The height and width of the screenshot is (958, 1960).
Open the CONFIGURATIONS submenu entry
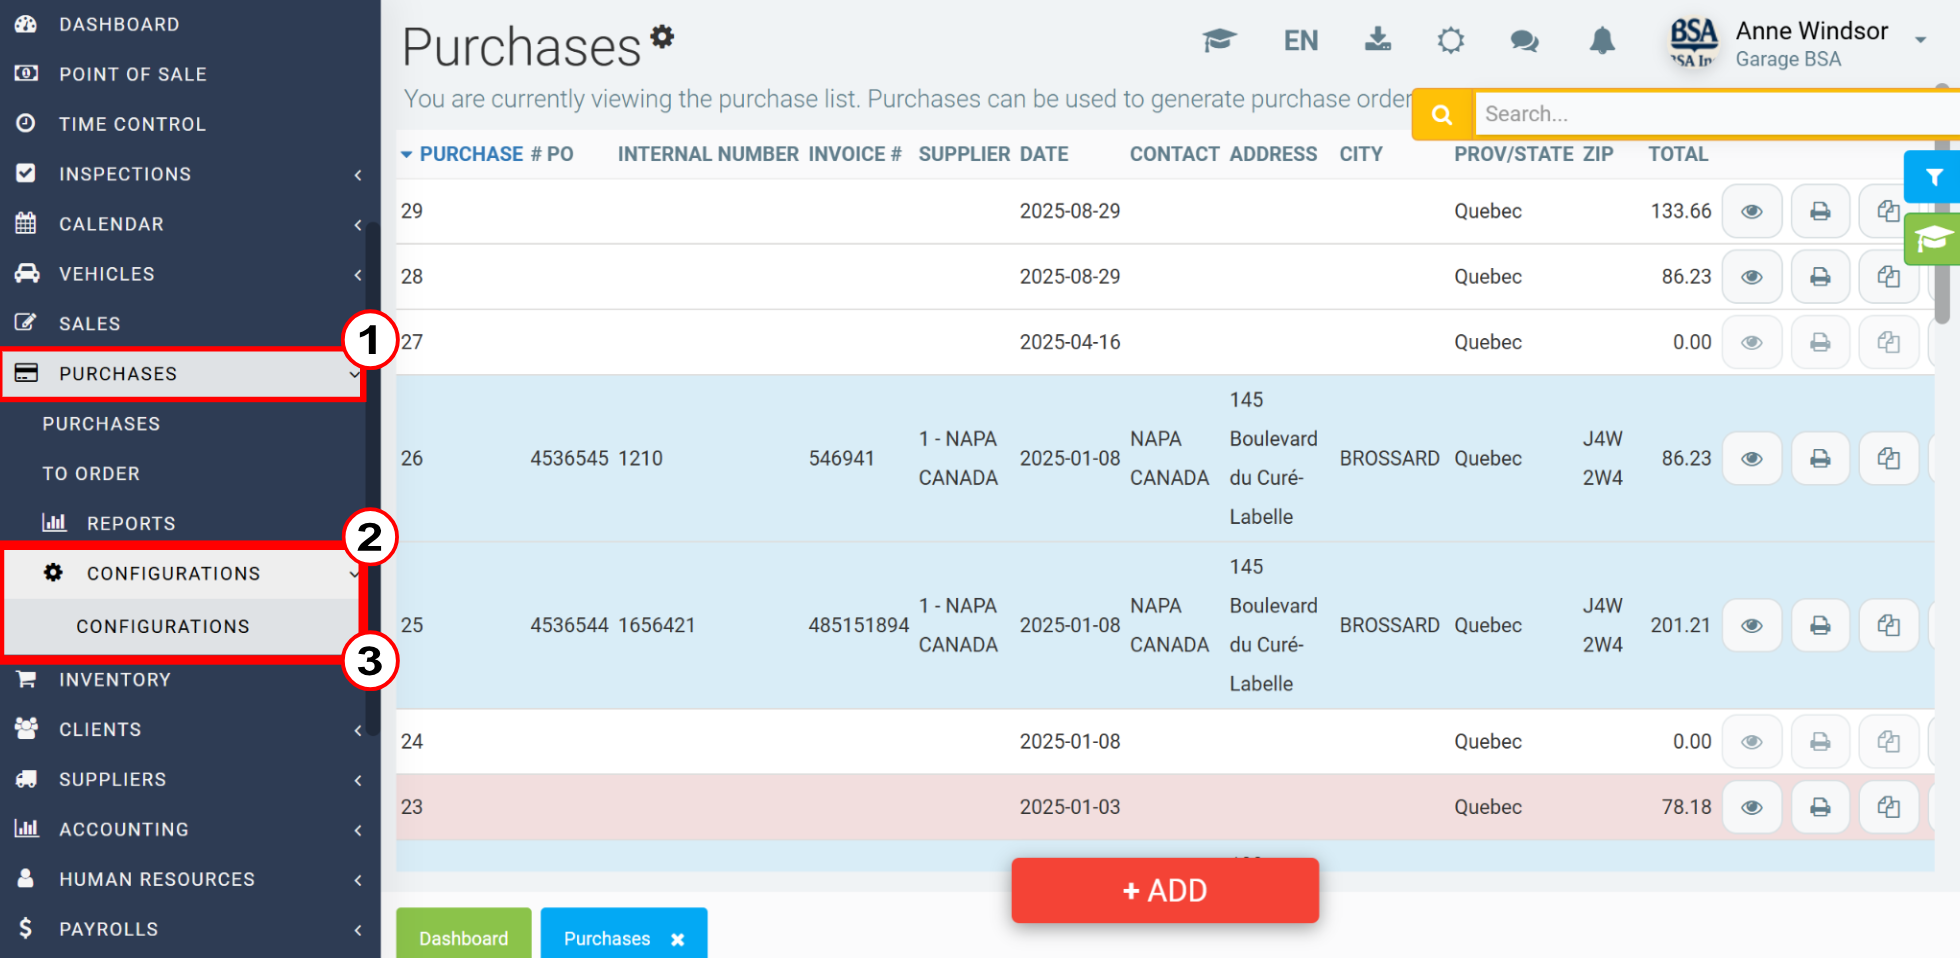tap(163, 626)
